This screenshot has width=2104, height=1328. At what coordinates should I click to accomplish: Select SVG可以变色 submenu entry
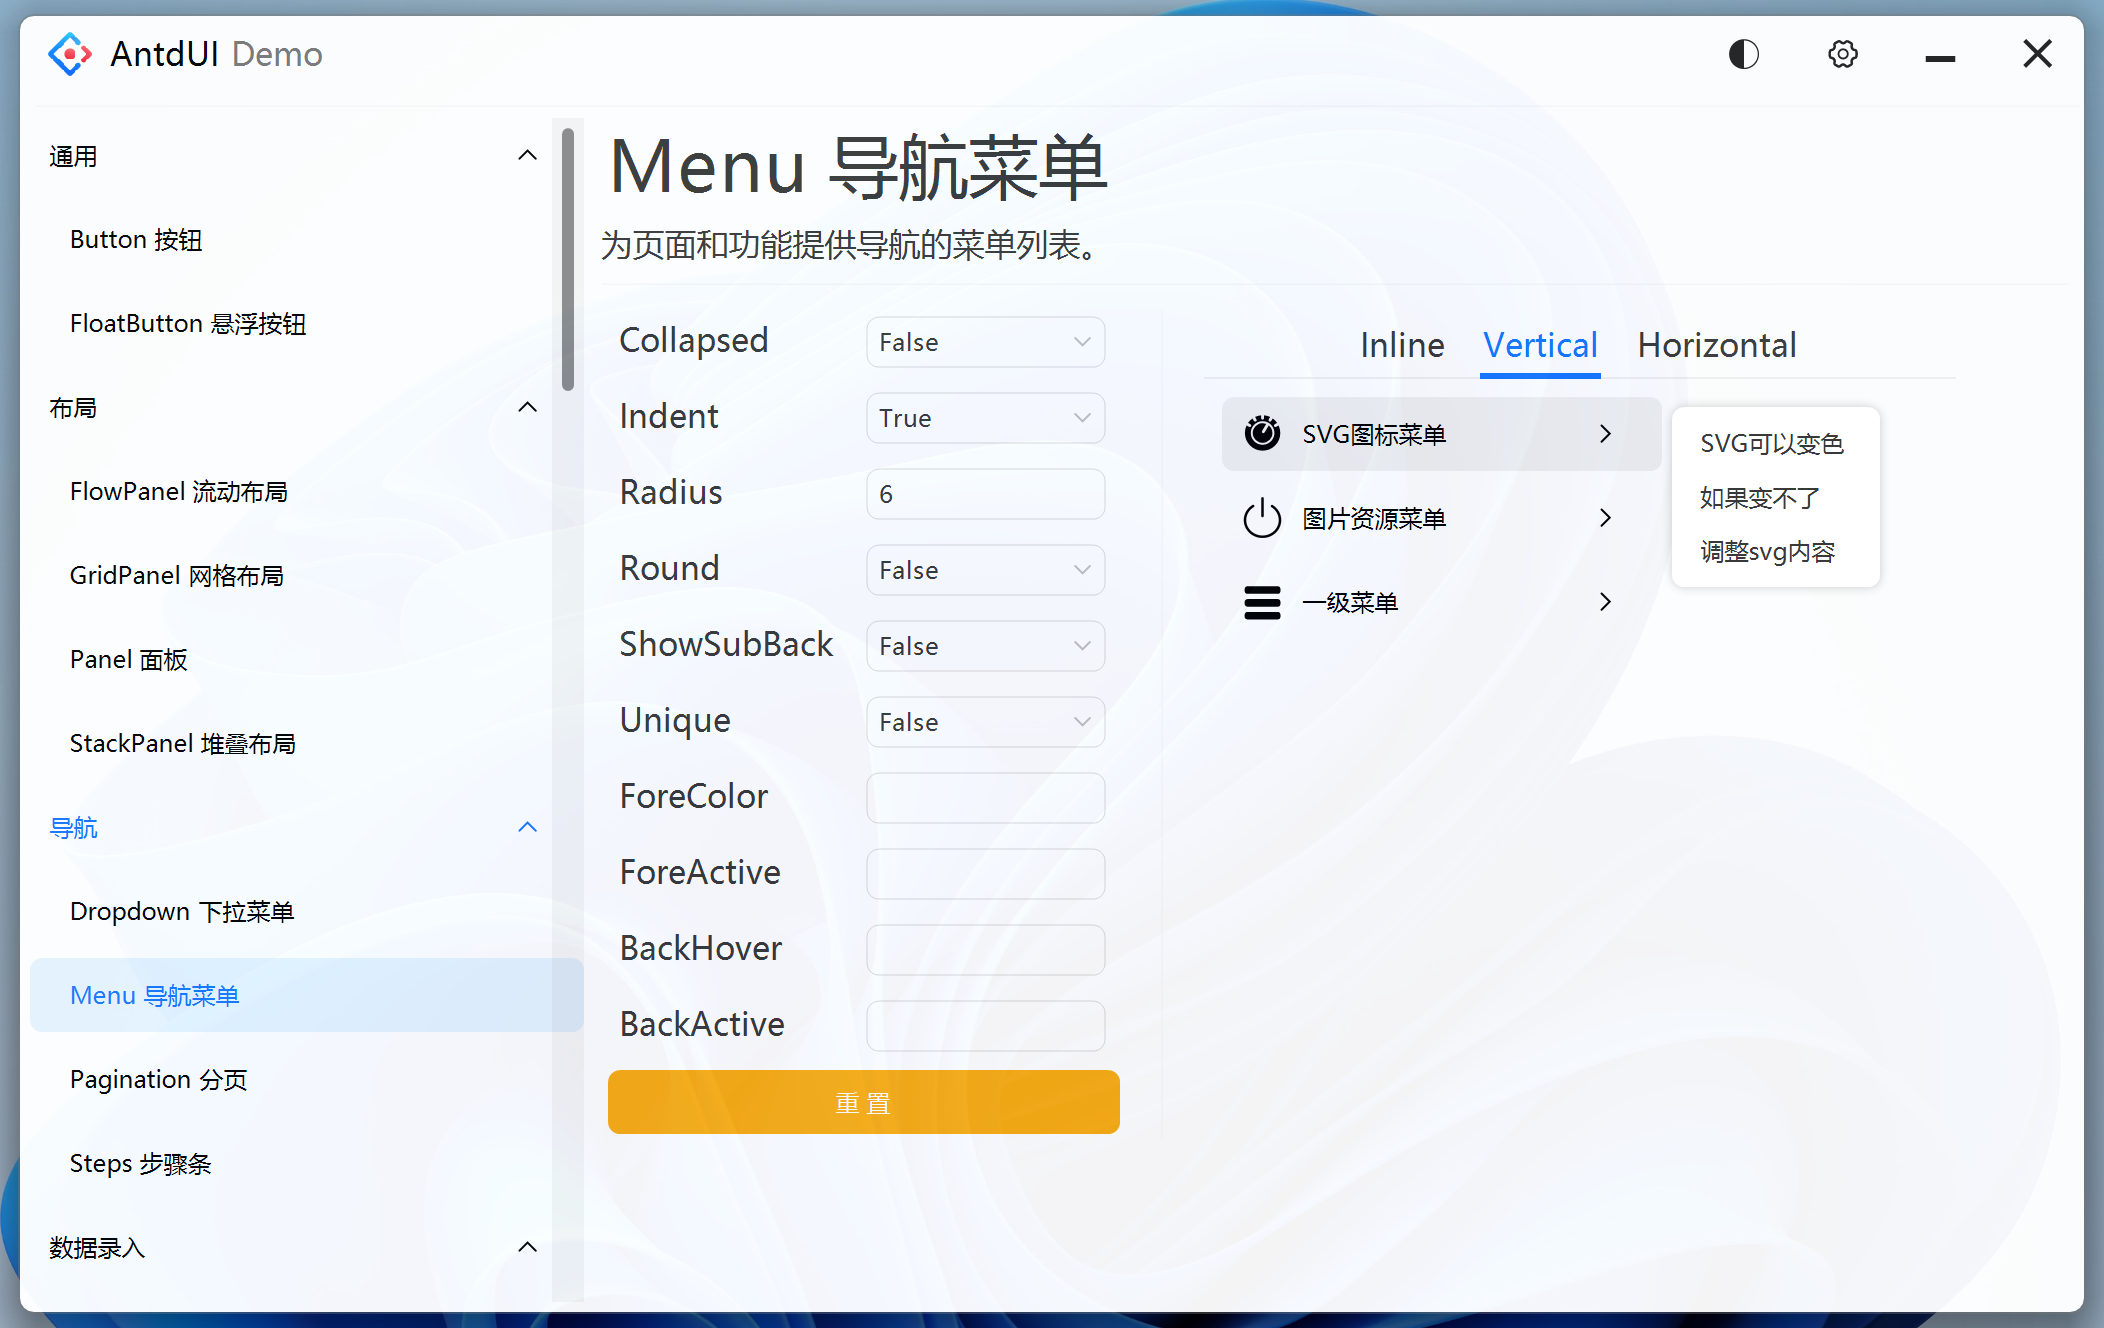click(1771, 443)
